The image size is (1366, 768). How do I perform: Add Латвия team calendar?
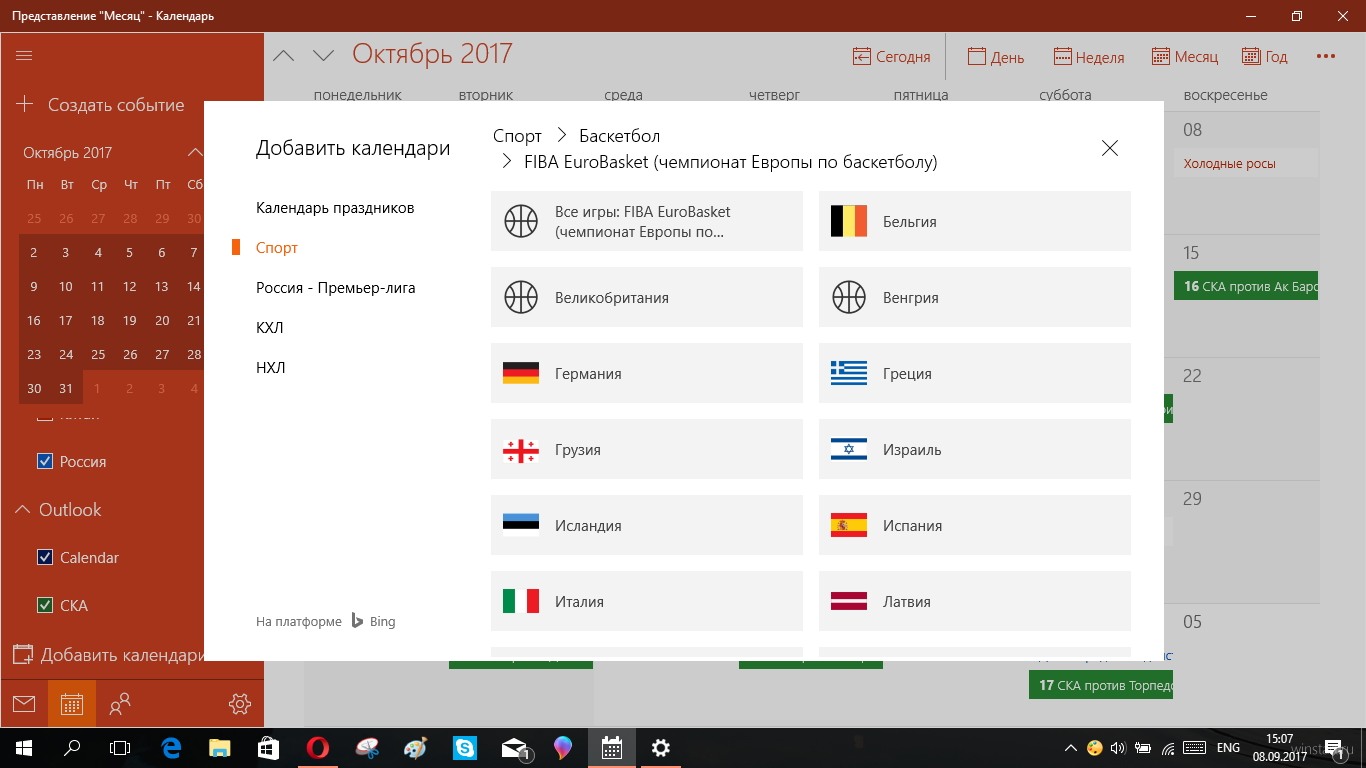(x=975, y=601)
